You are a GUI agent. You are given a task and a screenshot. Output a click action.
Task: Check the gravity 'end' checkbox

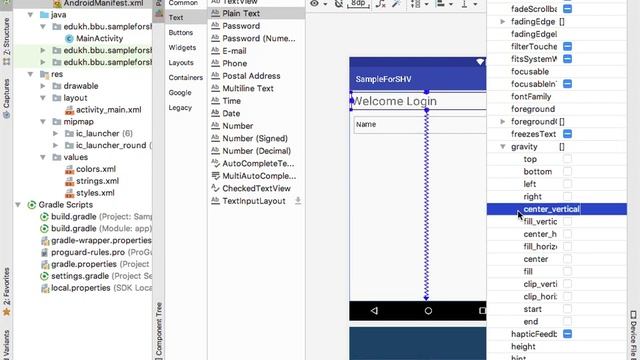pyautogui.click(x=567, y=322)
